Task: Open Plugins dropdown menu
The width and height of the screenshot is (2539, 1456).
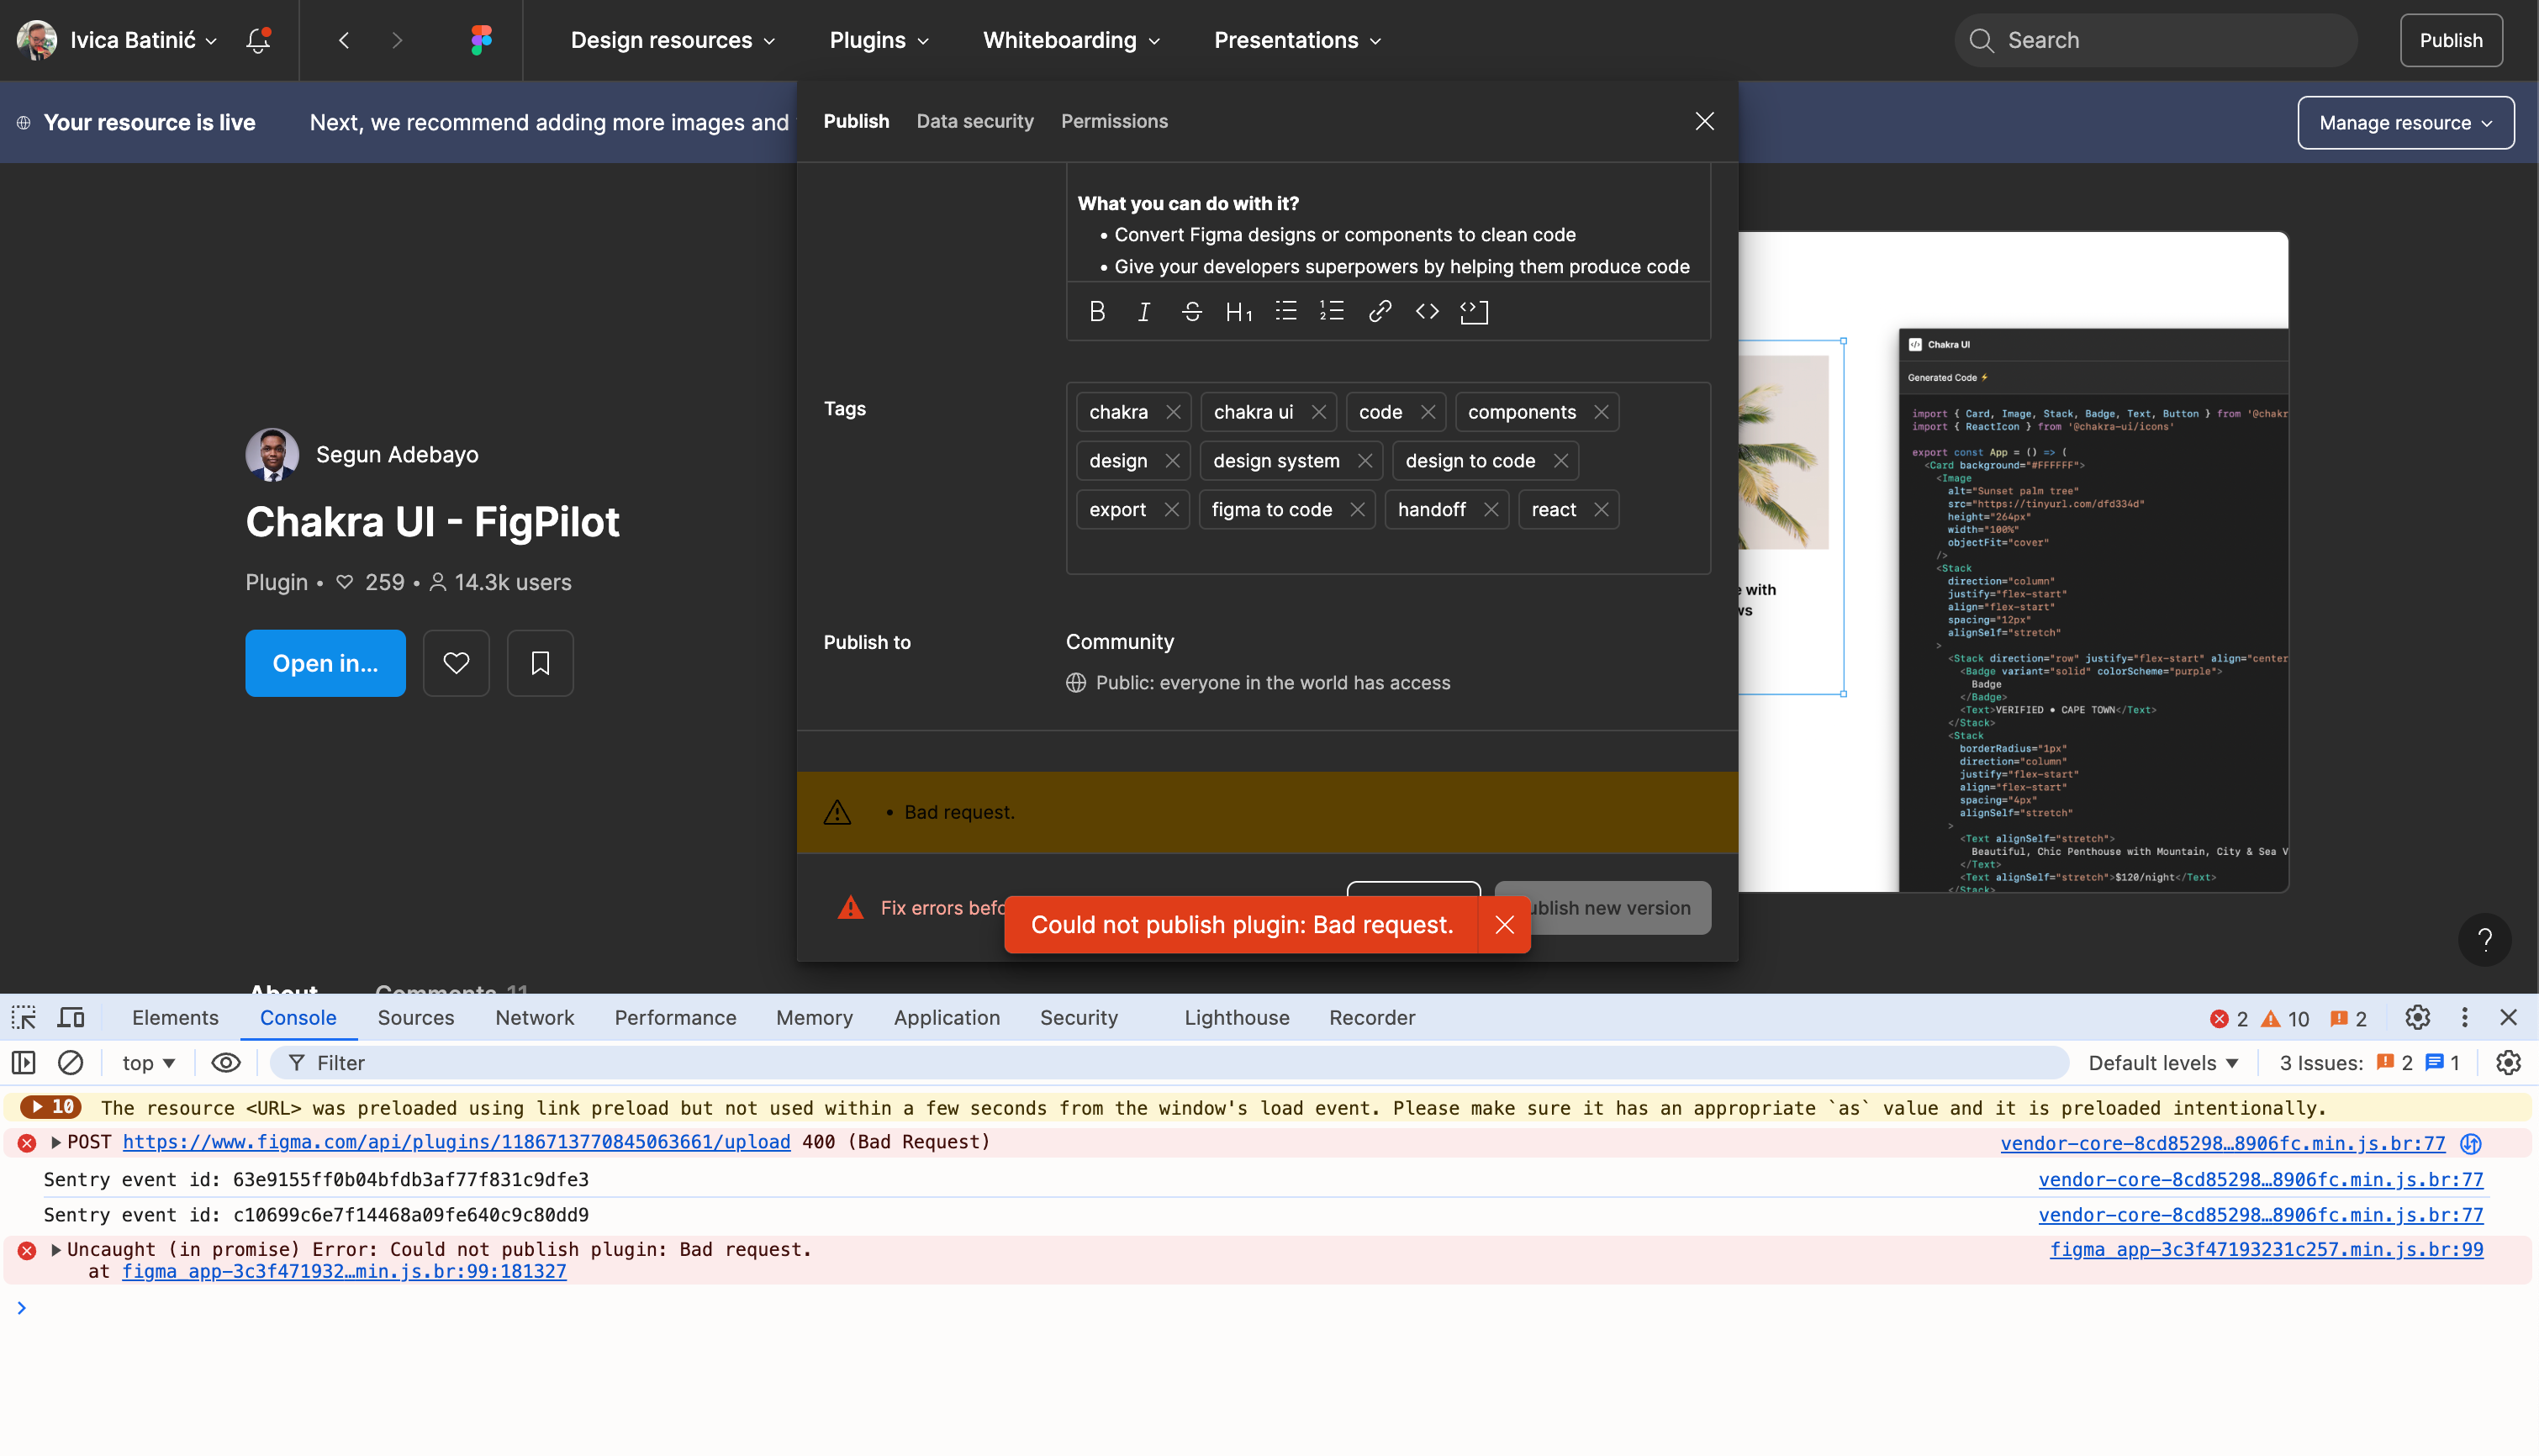Action: [x=879, y=40]
